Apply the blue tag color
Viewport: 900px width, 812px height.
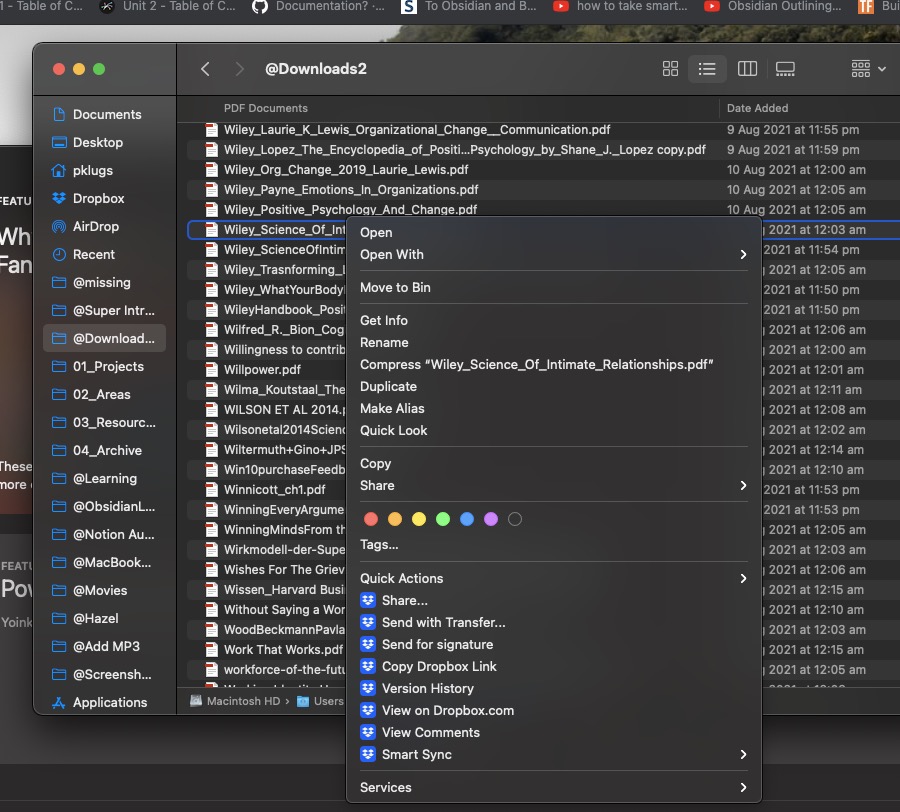tap(467, 519)
